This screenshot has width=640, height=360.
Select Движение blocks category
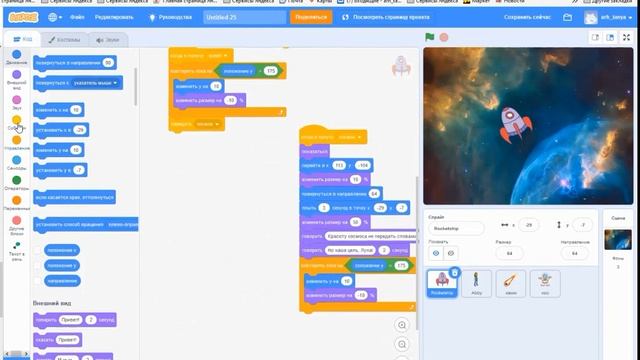(17, 57)
